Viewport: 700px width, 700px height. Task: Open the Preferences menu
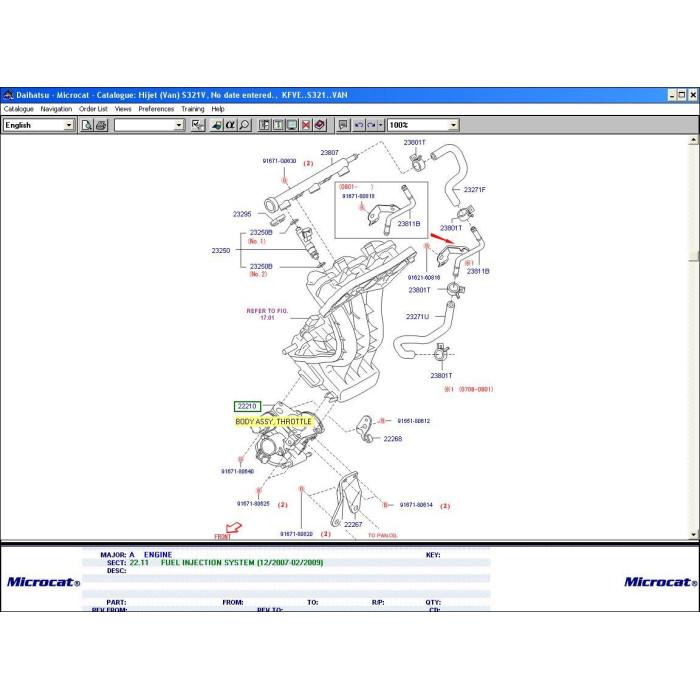(156, 109)
